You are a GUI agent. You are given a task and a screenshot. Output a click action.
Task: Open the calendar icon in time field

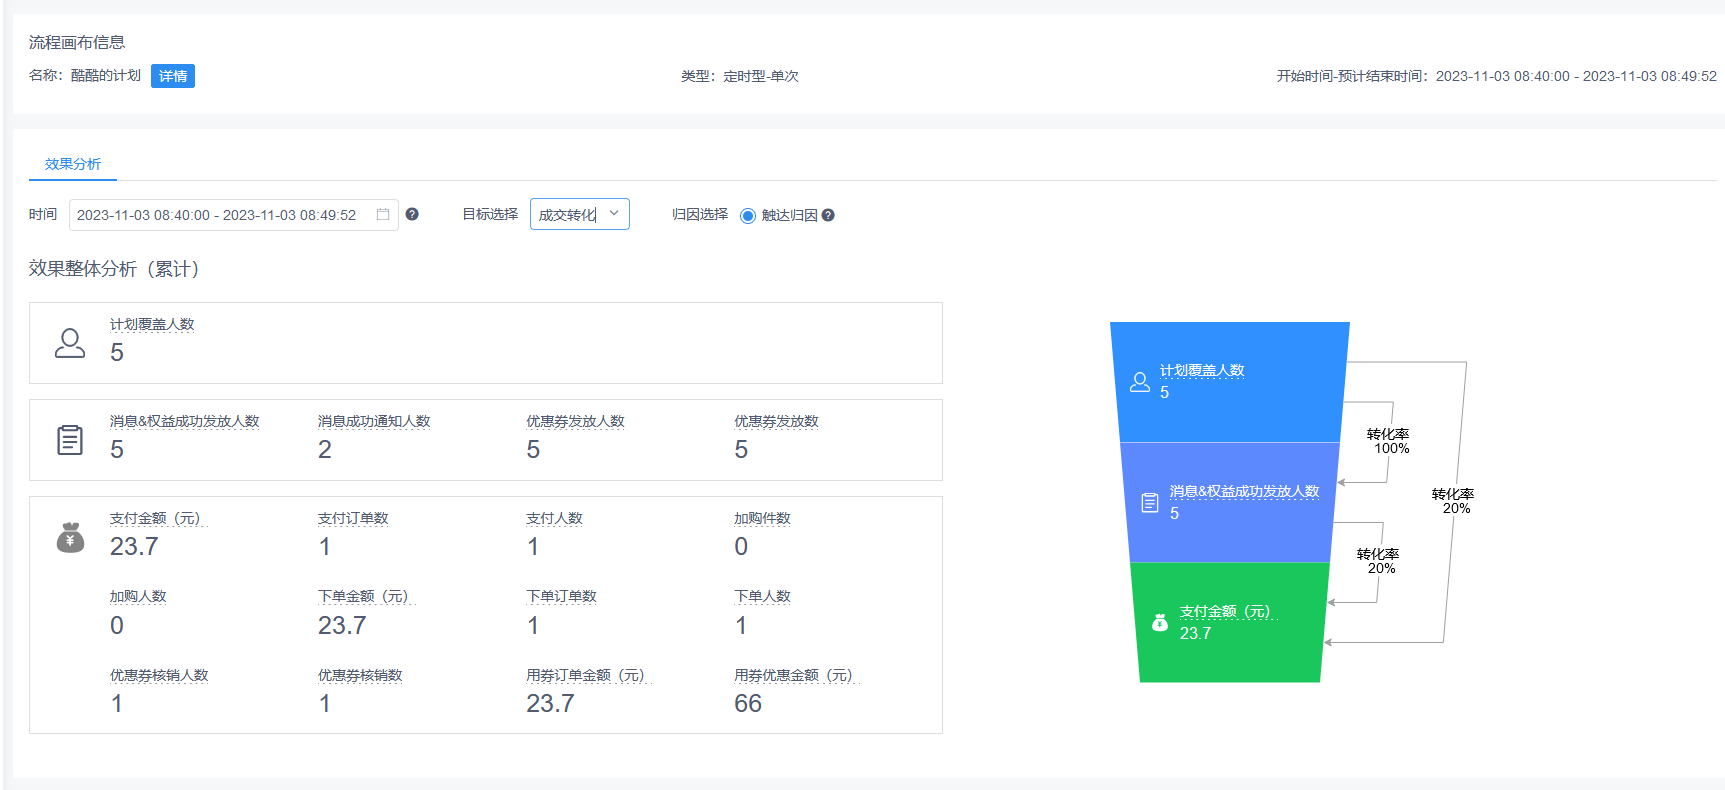(x=383, y=215)
